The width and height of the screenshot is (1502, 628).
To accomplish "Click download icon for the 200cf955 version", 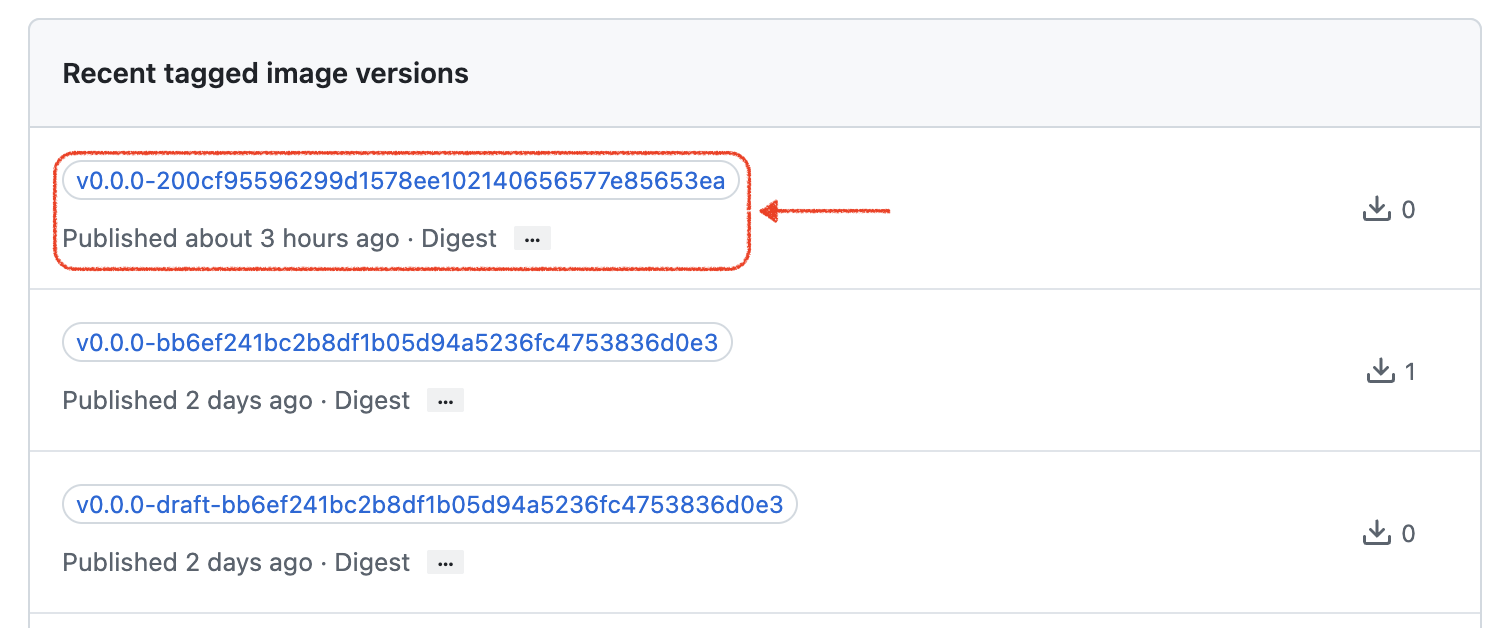I will [x=1377, y=209].
